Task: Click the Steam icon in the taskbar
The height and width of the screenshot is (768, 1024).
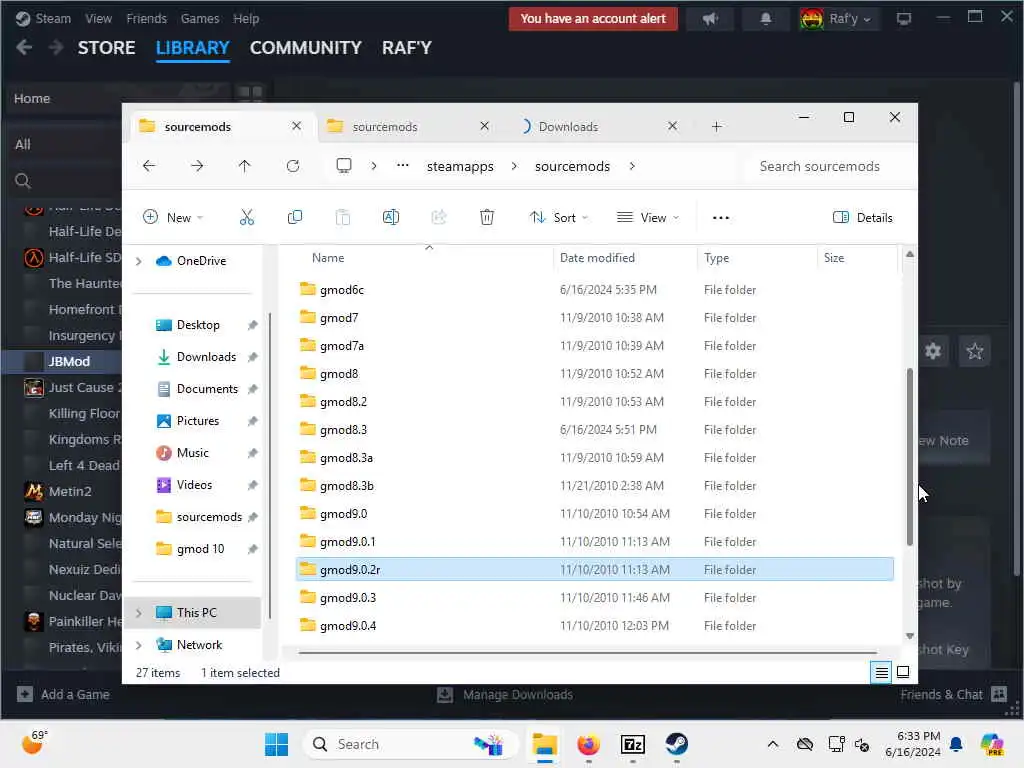Action: [x=677, y=744]
